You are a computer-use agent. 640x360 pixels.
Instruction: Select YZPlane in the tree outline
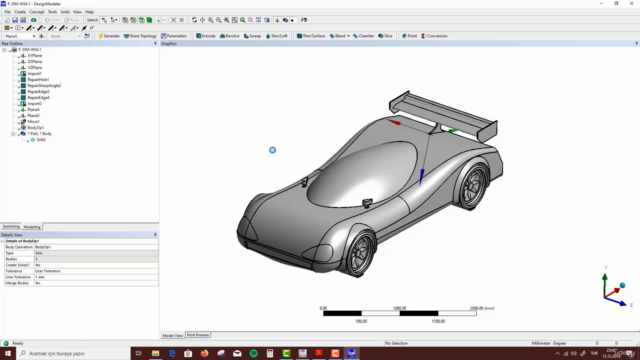[35, 68]
